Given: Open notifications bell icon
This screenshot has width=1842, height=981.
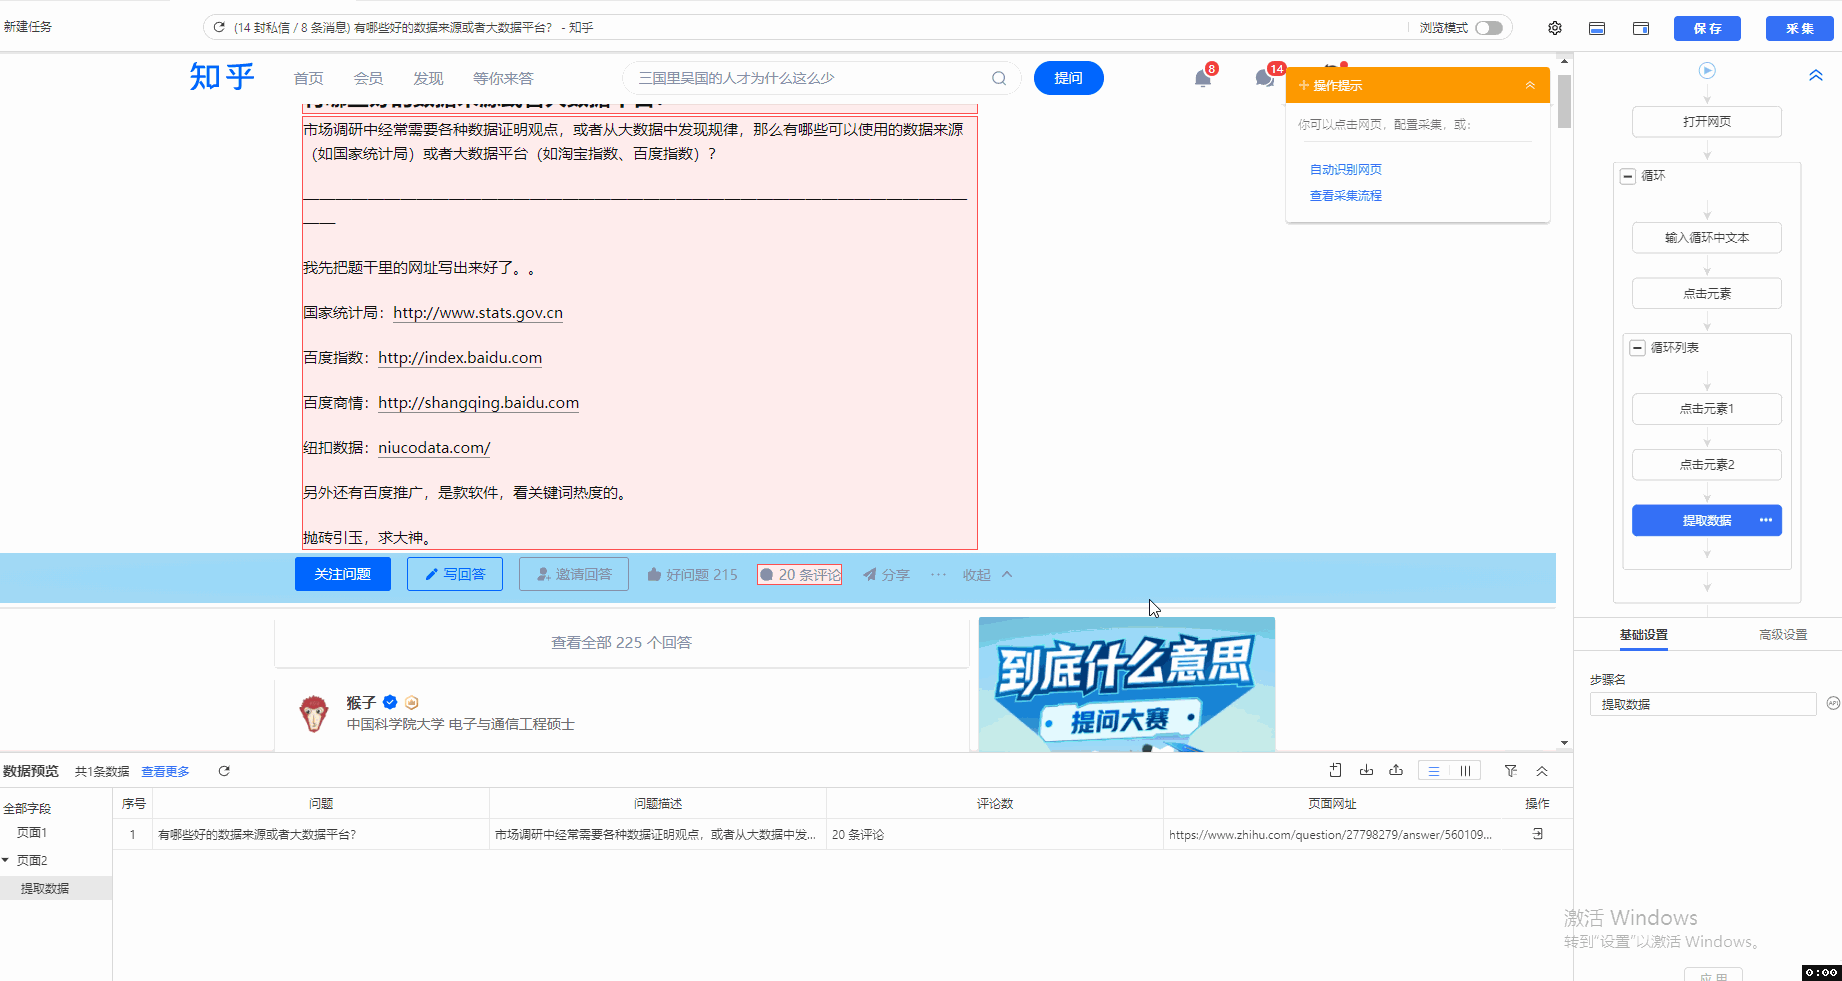Looking at the screenshot, I should pos(1203,78).
